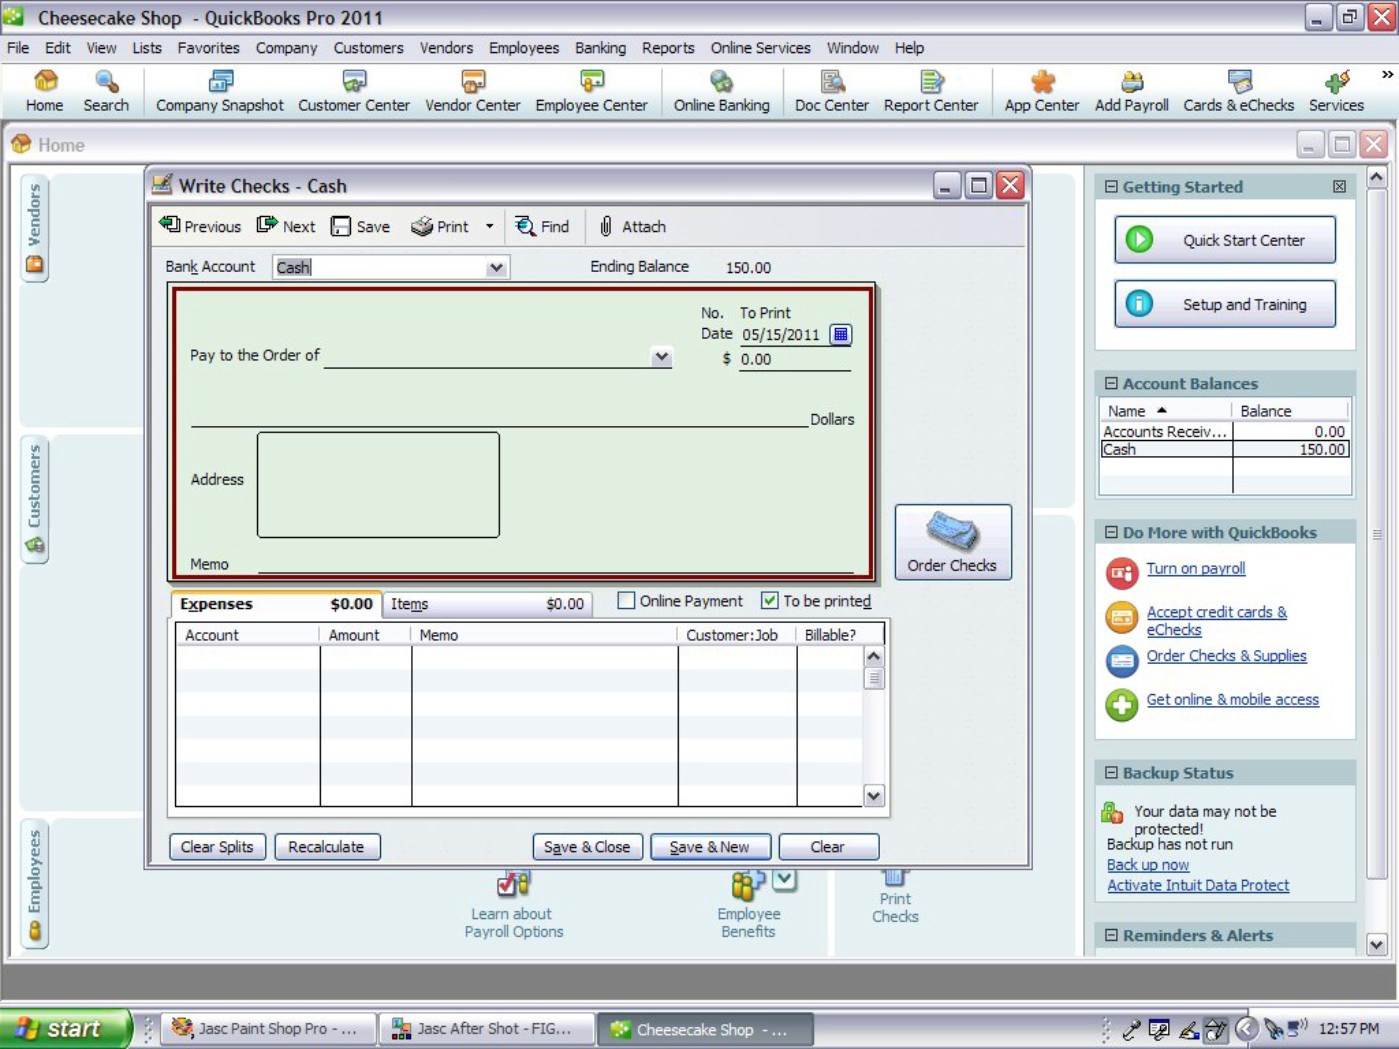Image resolution: width=1399 pixels, height=1049 pixels.
Task: Click the Order Checks button
Action: (x=953, y=542)
